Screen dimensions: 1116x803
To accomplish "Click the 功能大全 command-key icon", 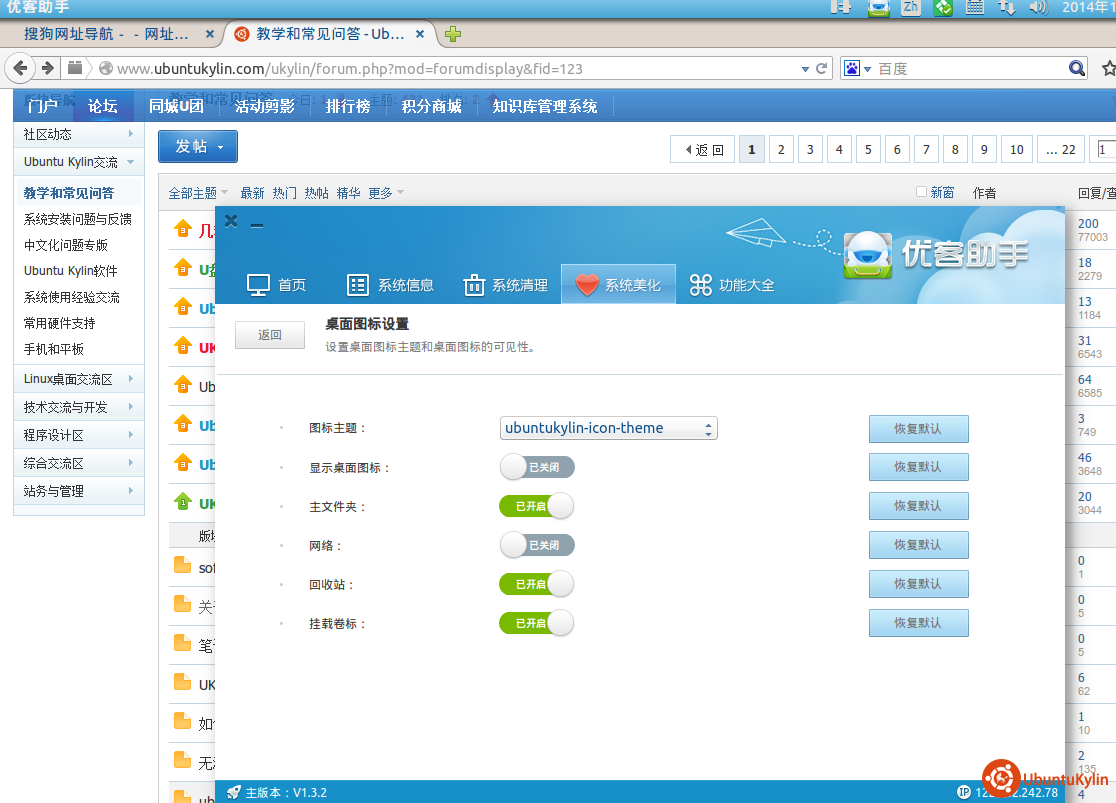I will (701, 285).
